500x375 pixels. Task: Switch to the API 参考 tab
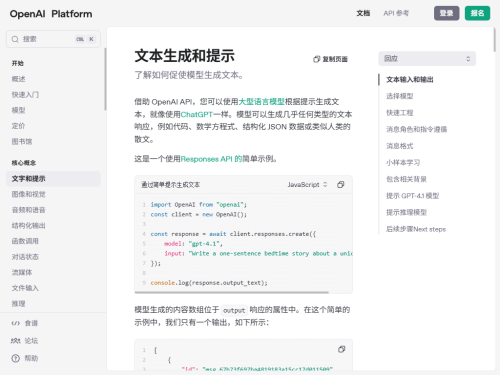pyautogui.click(x=396, y=13)
